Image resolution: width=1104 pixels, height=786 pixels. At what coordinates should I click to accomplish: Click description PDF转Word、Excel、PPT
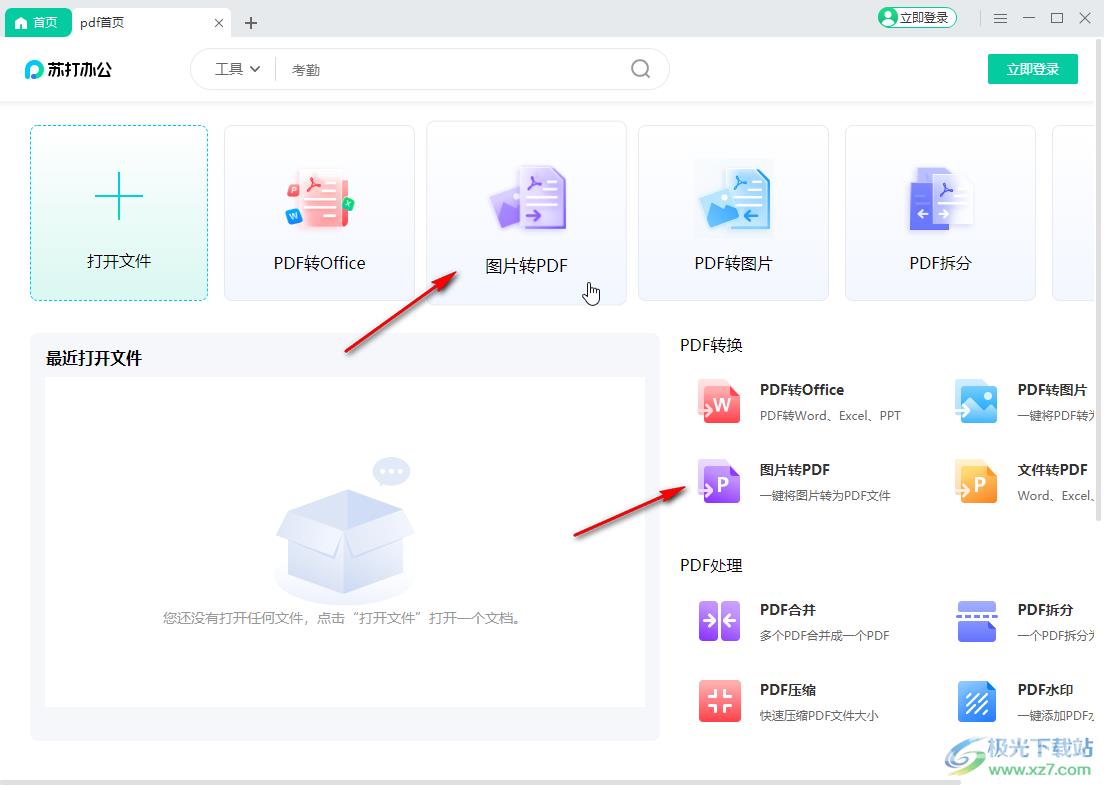[x=830, y=416]
